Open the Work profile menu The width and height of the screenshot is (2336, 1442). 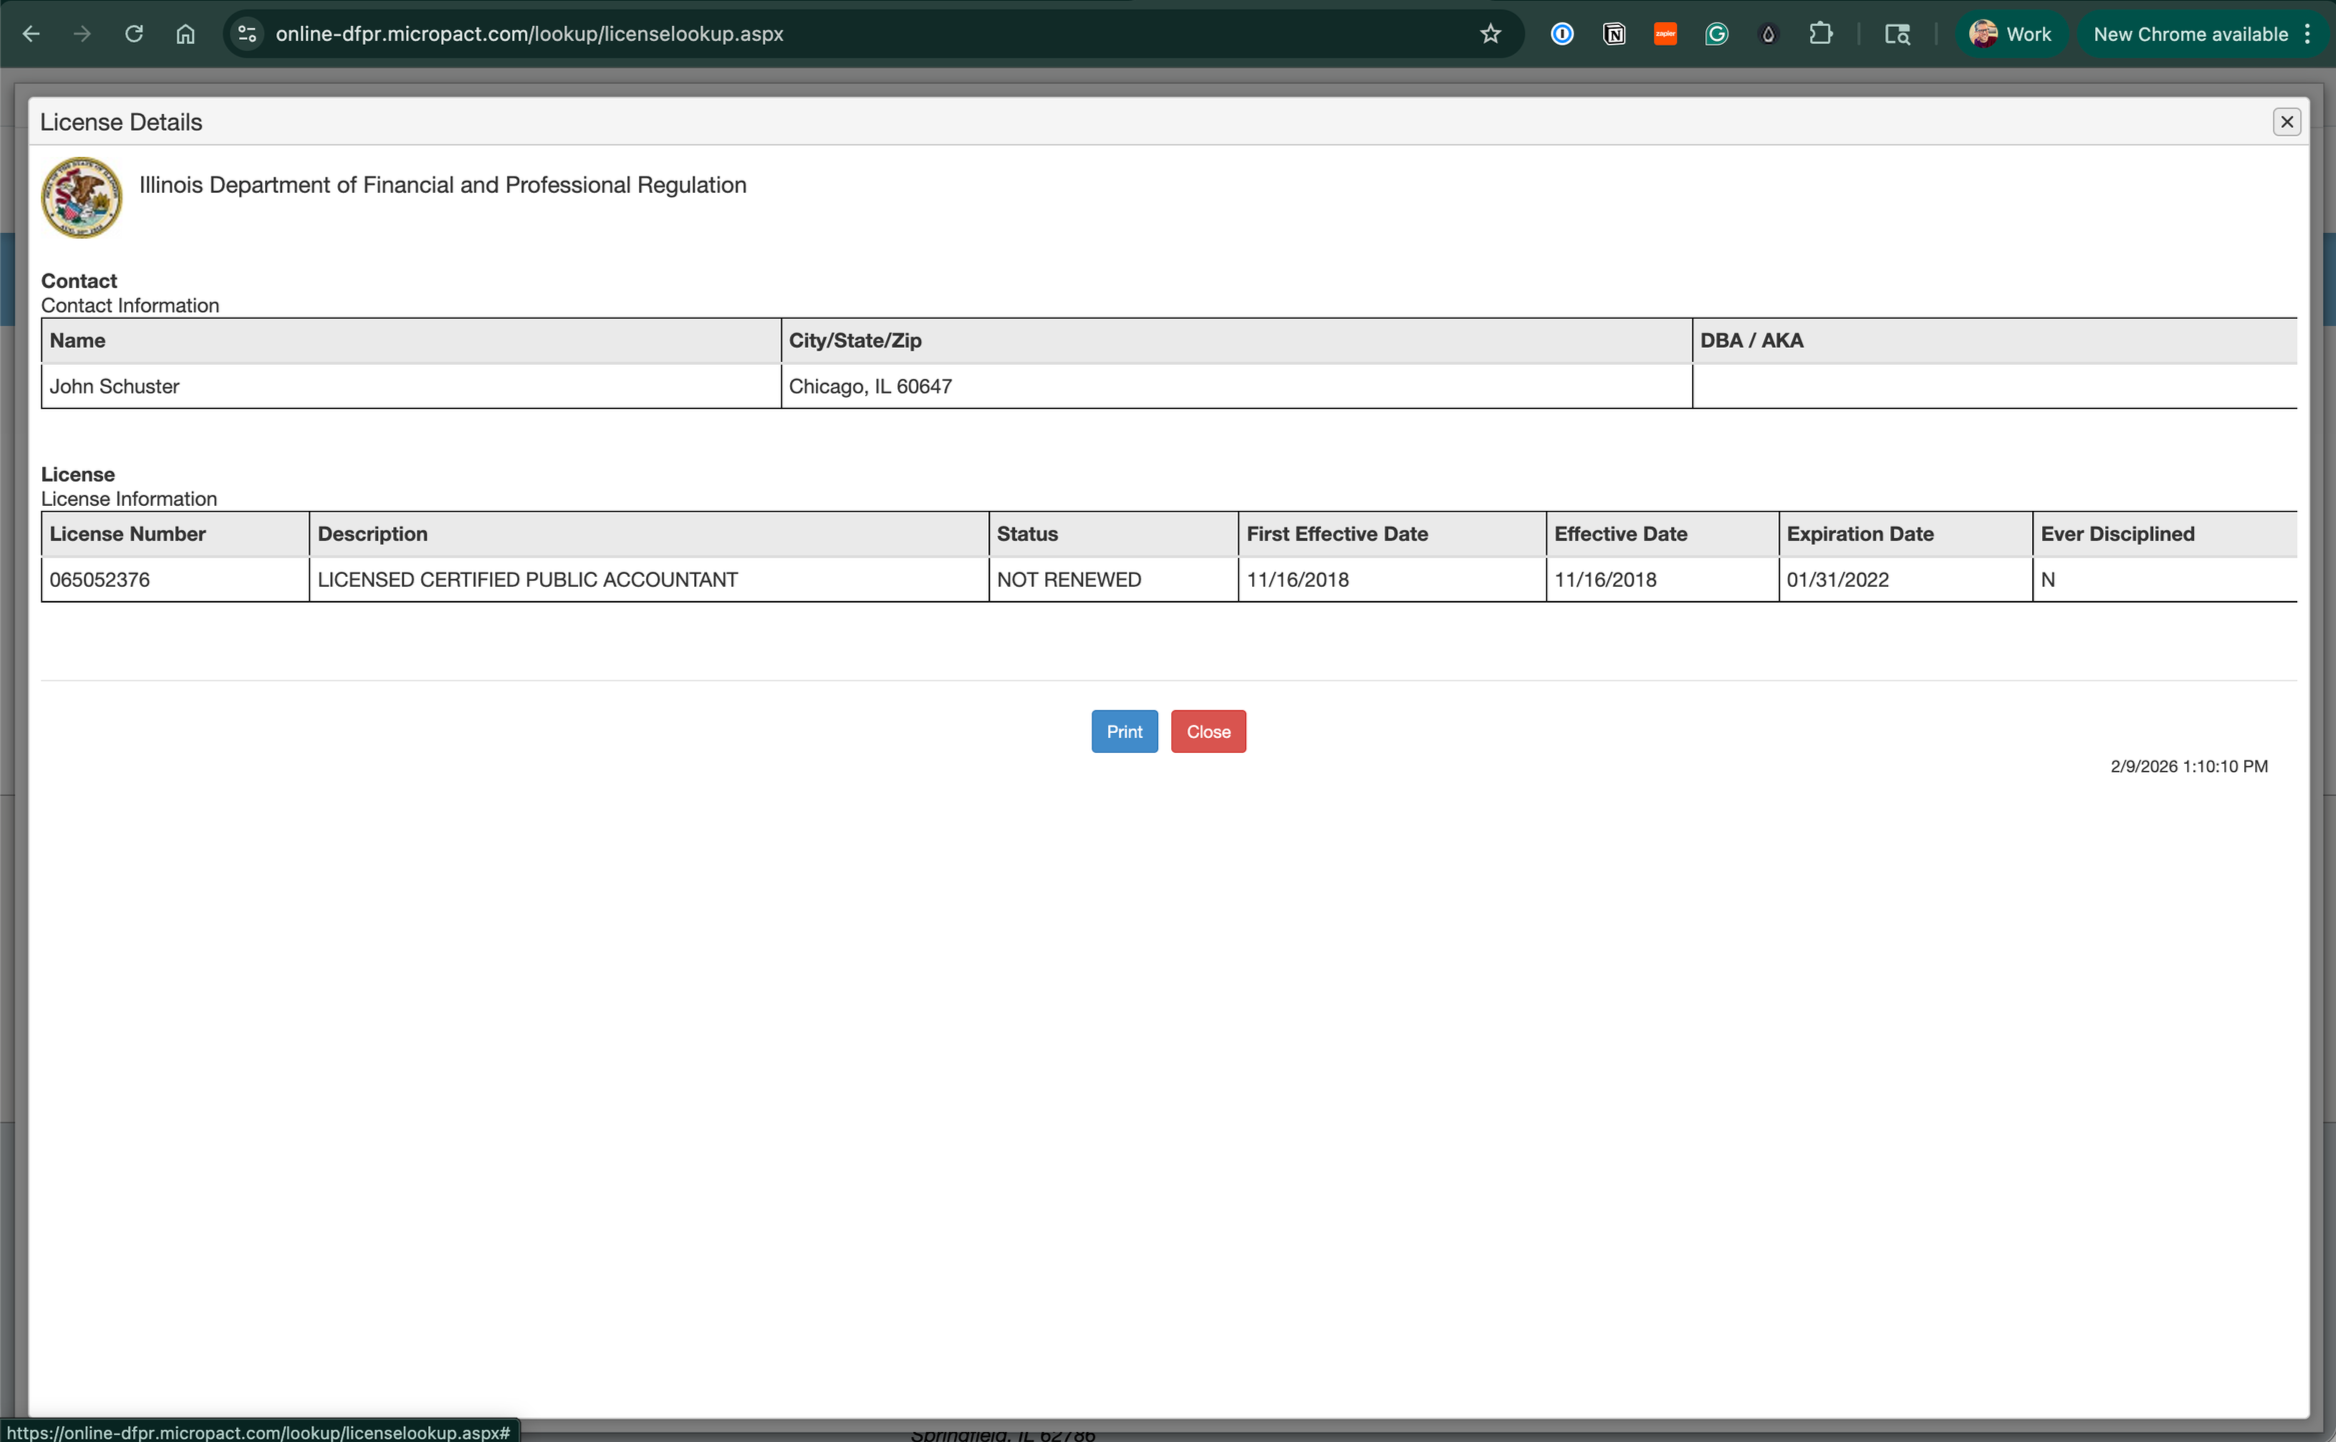tap(2010, 34)
